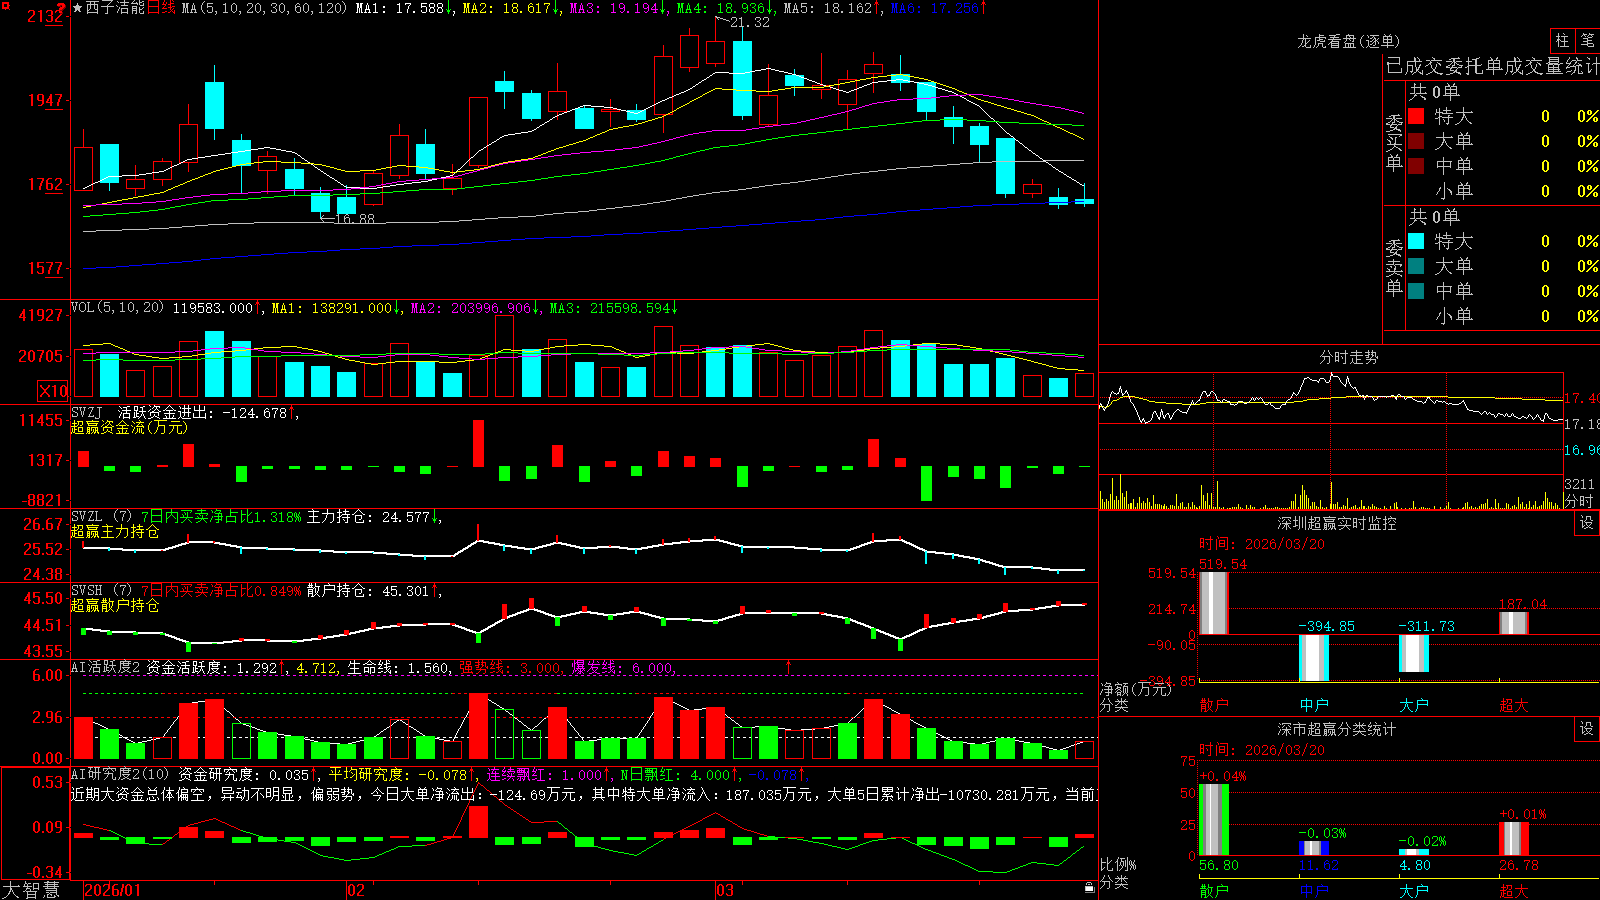
Task: Change the 日线 period label
Action: click(162, 8)
